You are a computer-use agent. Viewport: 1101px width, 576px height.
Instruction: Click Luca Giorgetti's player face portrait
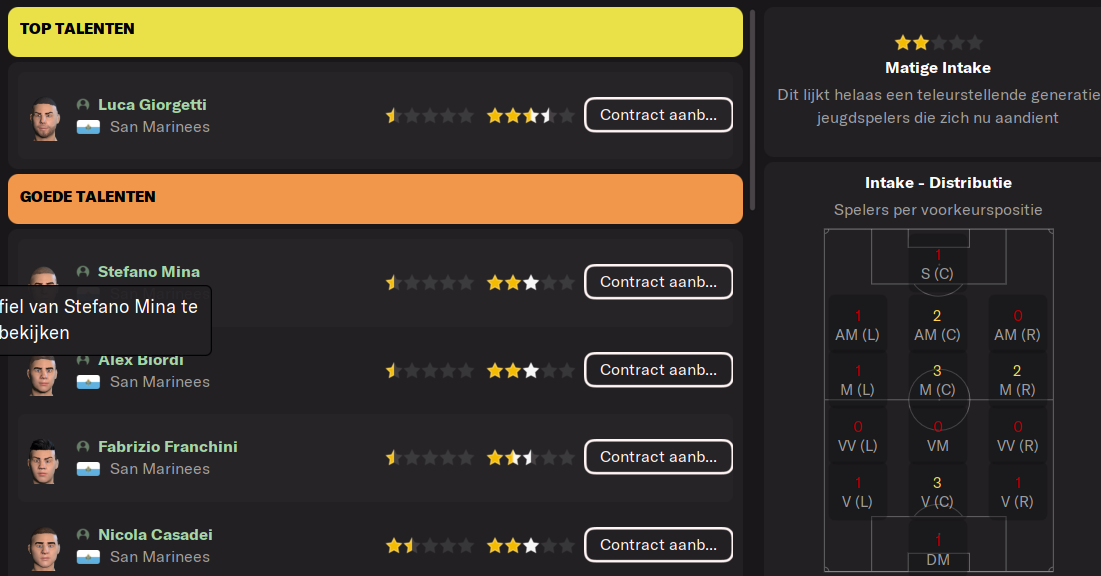(44, 119)
